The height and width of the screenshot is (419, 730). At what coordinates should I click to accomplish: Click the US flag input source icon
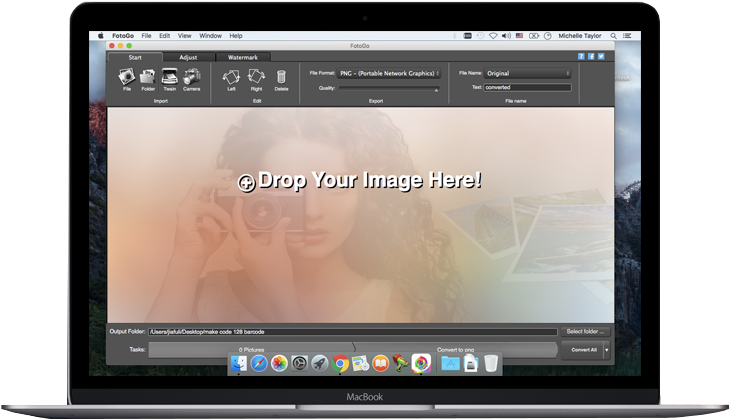tap(519, 36)
